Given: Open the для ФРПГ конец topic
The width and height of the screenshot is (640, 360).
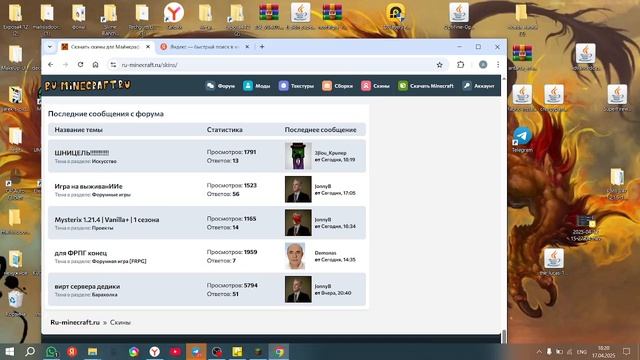Looking at the screenshot, I should 81,253.
